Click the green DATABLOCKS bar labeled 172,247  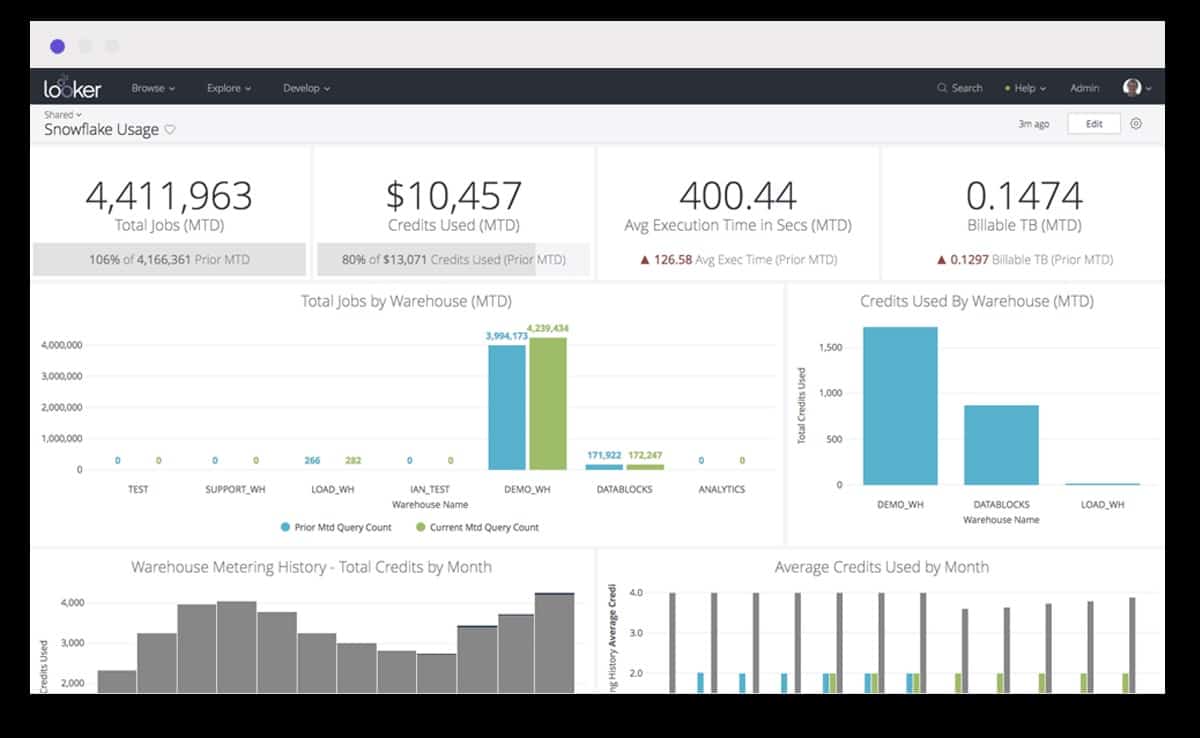coord(645,467)
